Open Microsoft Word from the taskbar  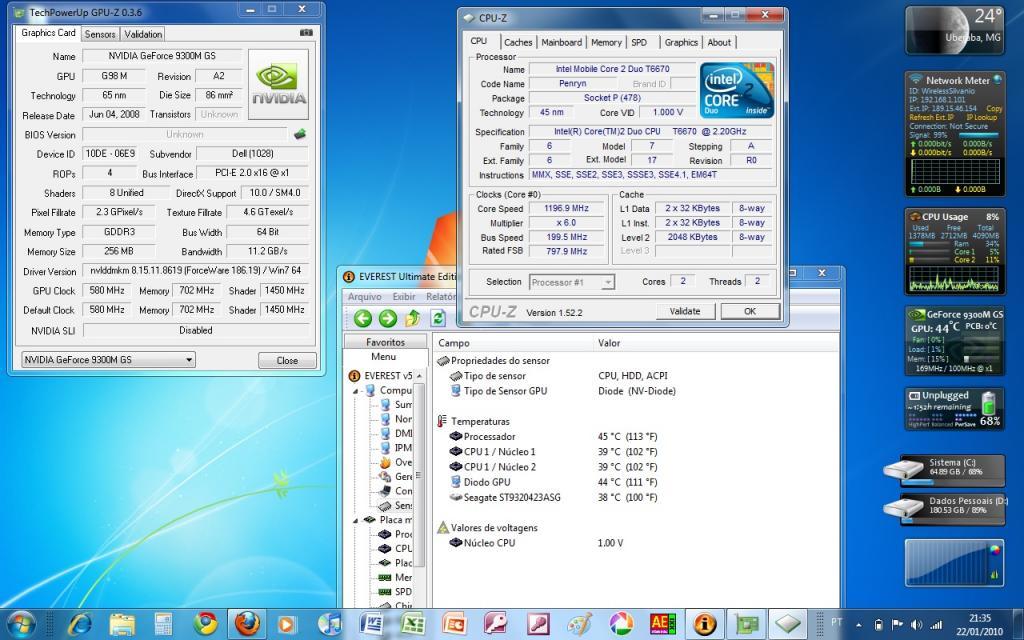pos(371,624)
